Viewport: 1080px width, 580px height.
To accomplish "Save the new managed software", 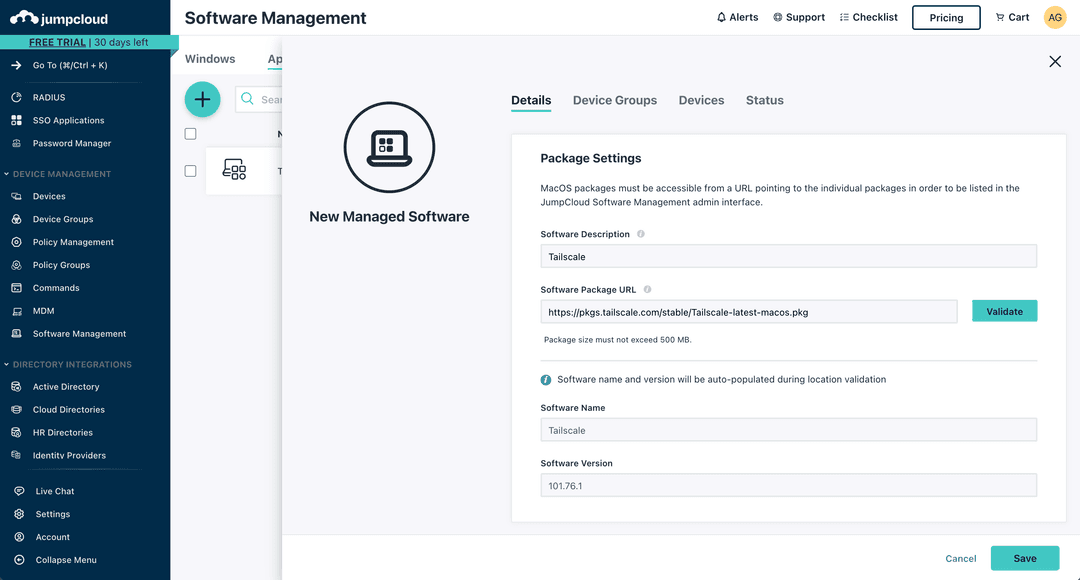I will coord(1024,558).
